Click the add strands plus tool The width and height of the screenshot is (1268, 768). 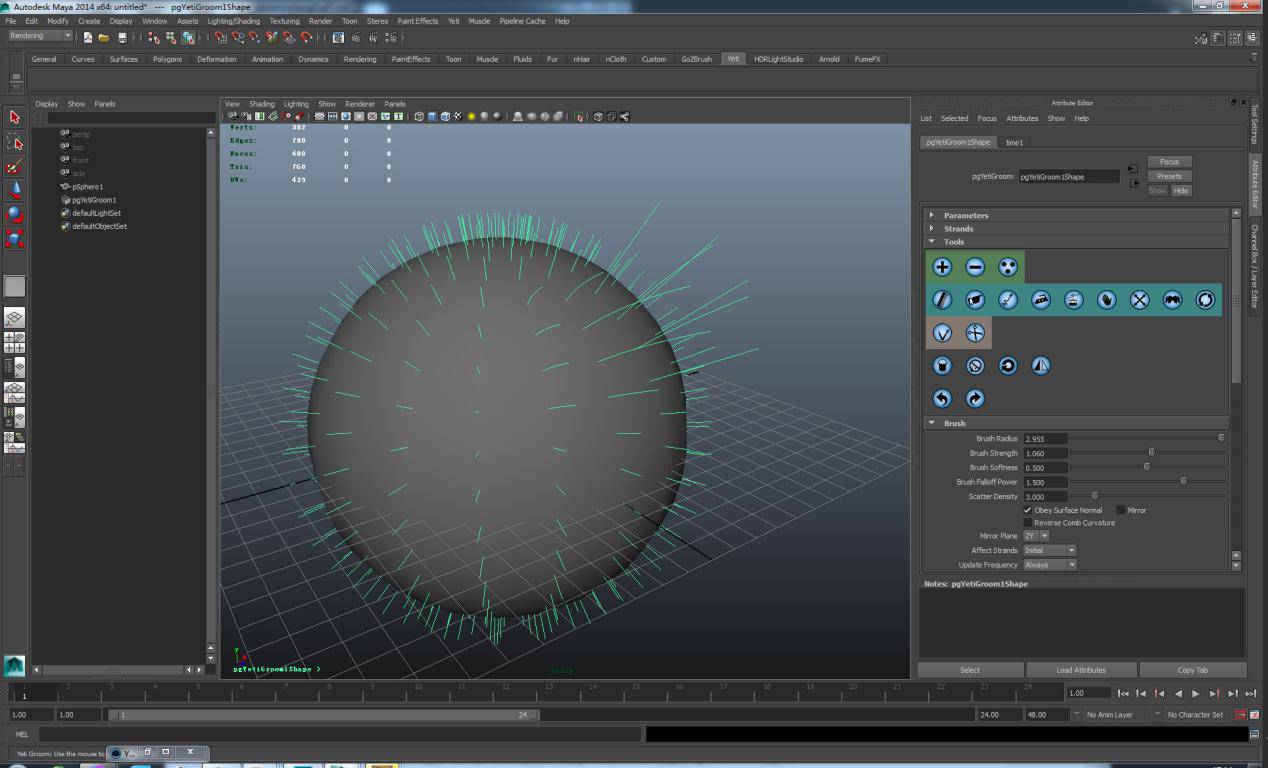pos(942,267)
